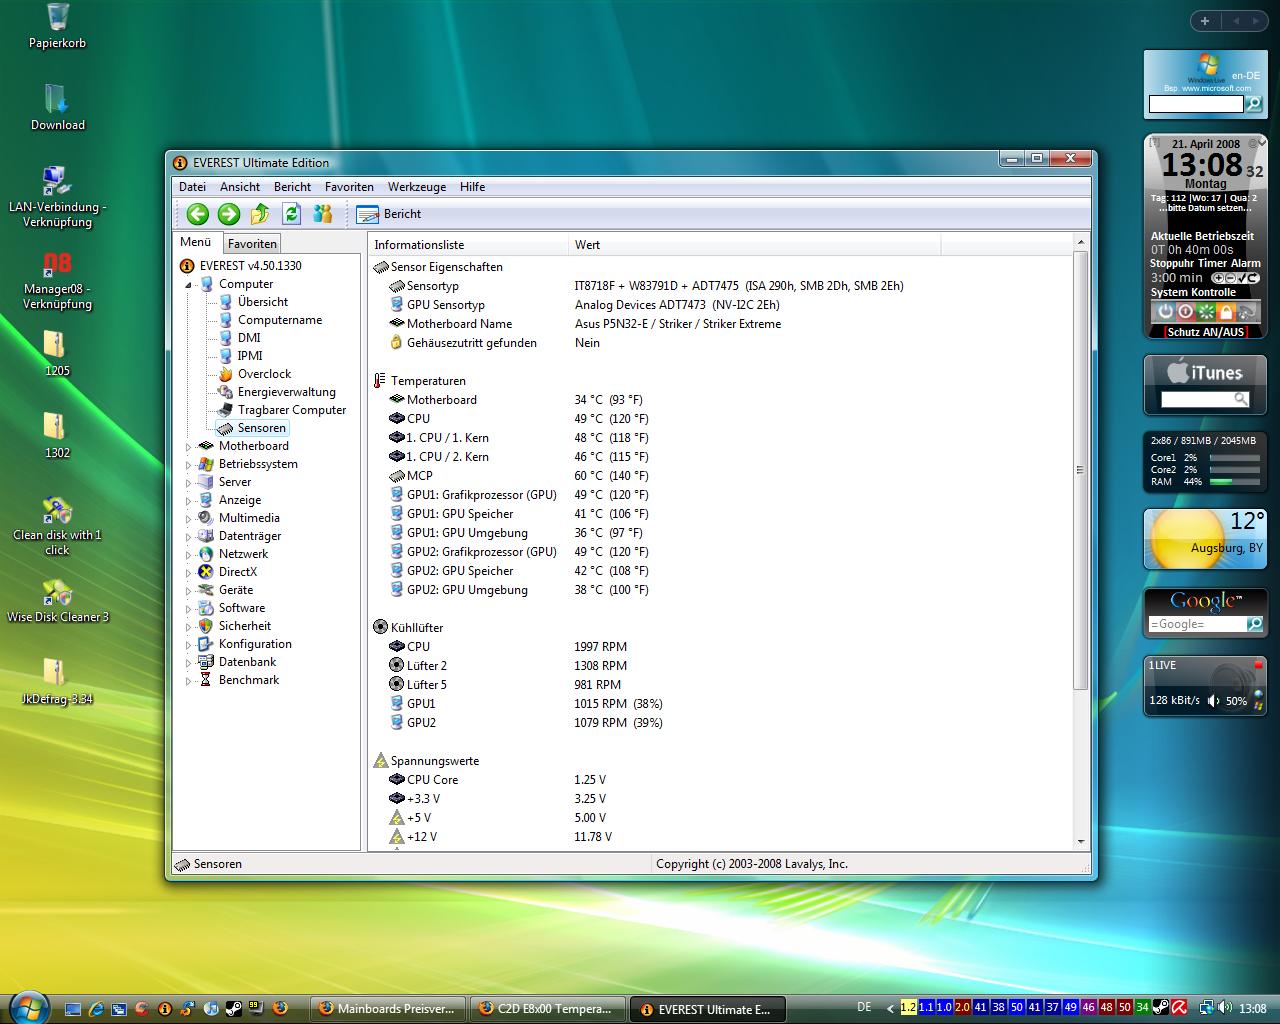Click the Up one level toolbar icon

coord(260,213)
